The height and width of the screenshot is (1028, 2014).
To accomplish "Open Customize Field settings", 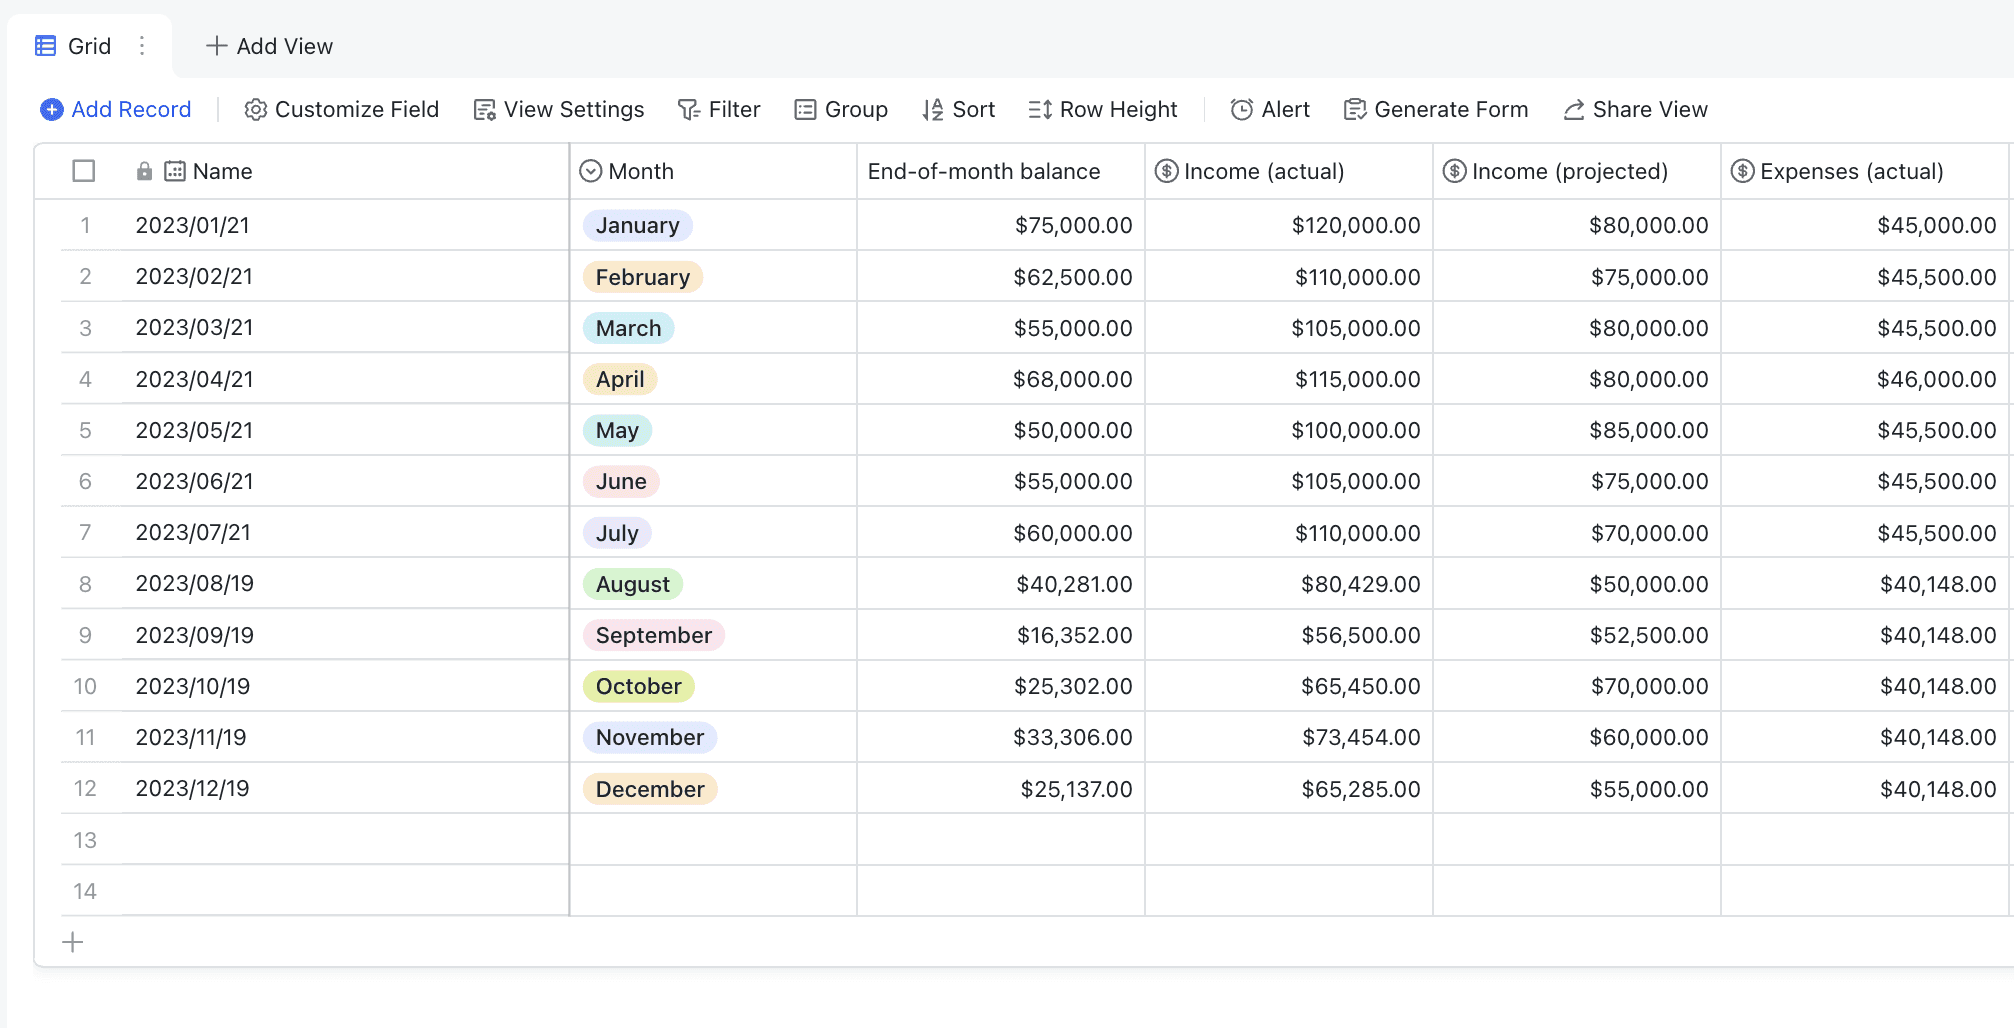I will pos(342,109).
